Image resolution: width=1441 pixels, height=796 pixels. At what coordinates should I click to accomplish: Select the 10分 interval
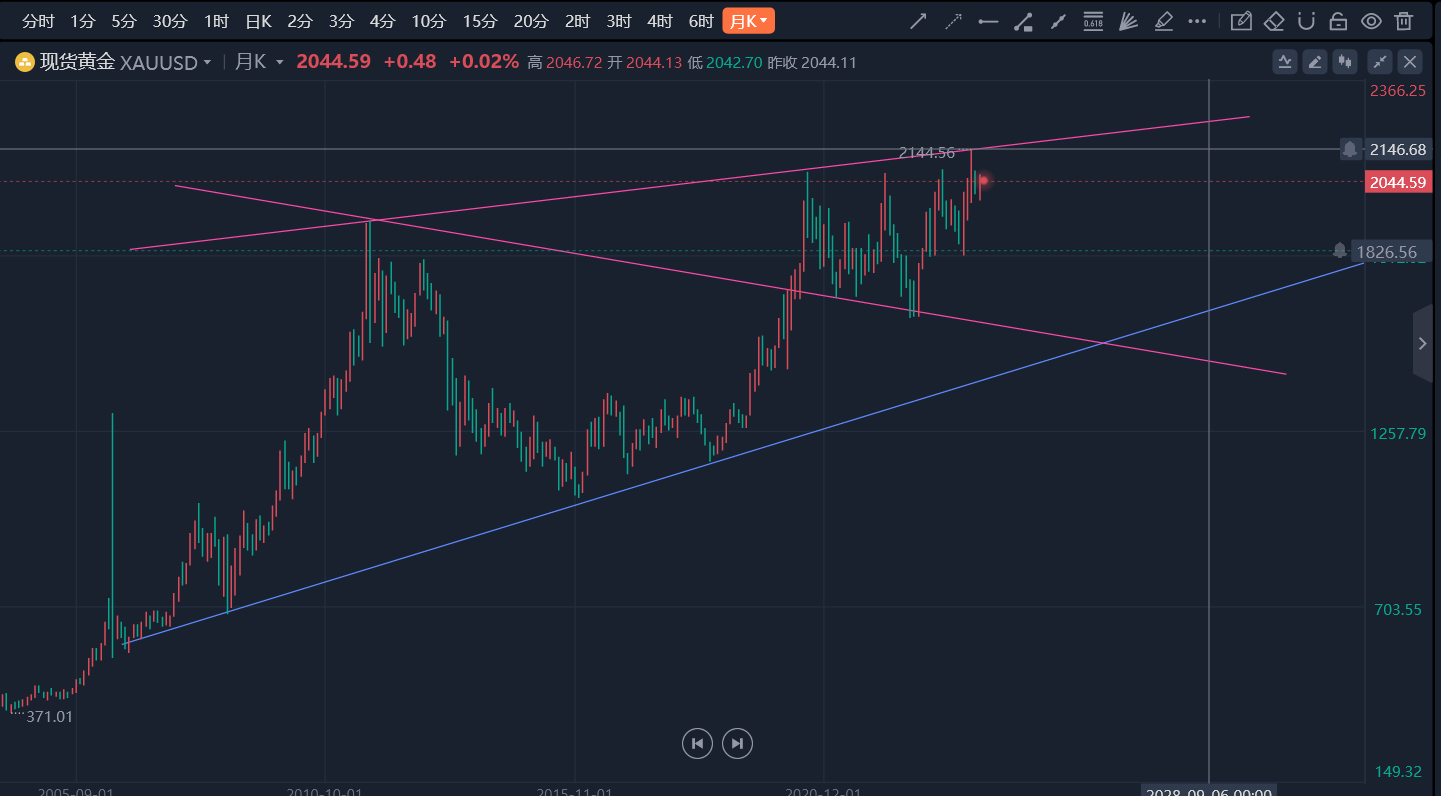428,21
